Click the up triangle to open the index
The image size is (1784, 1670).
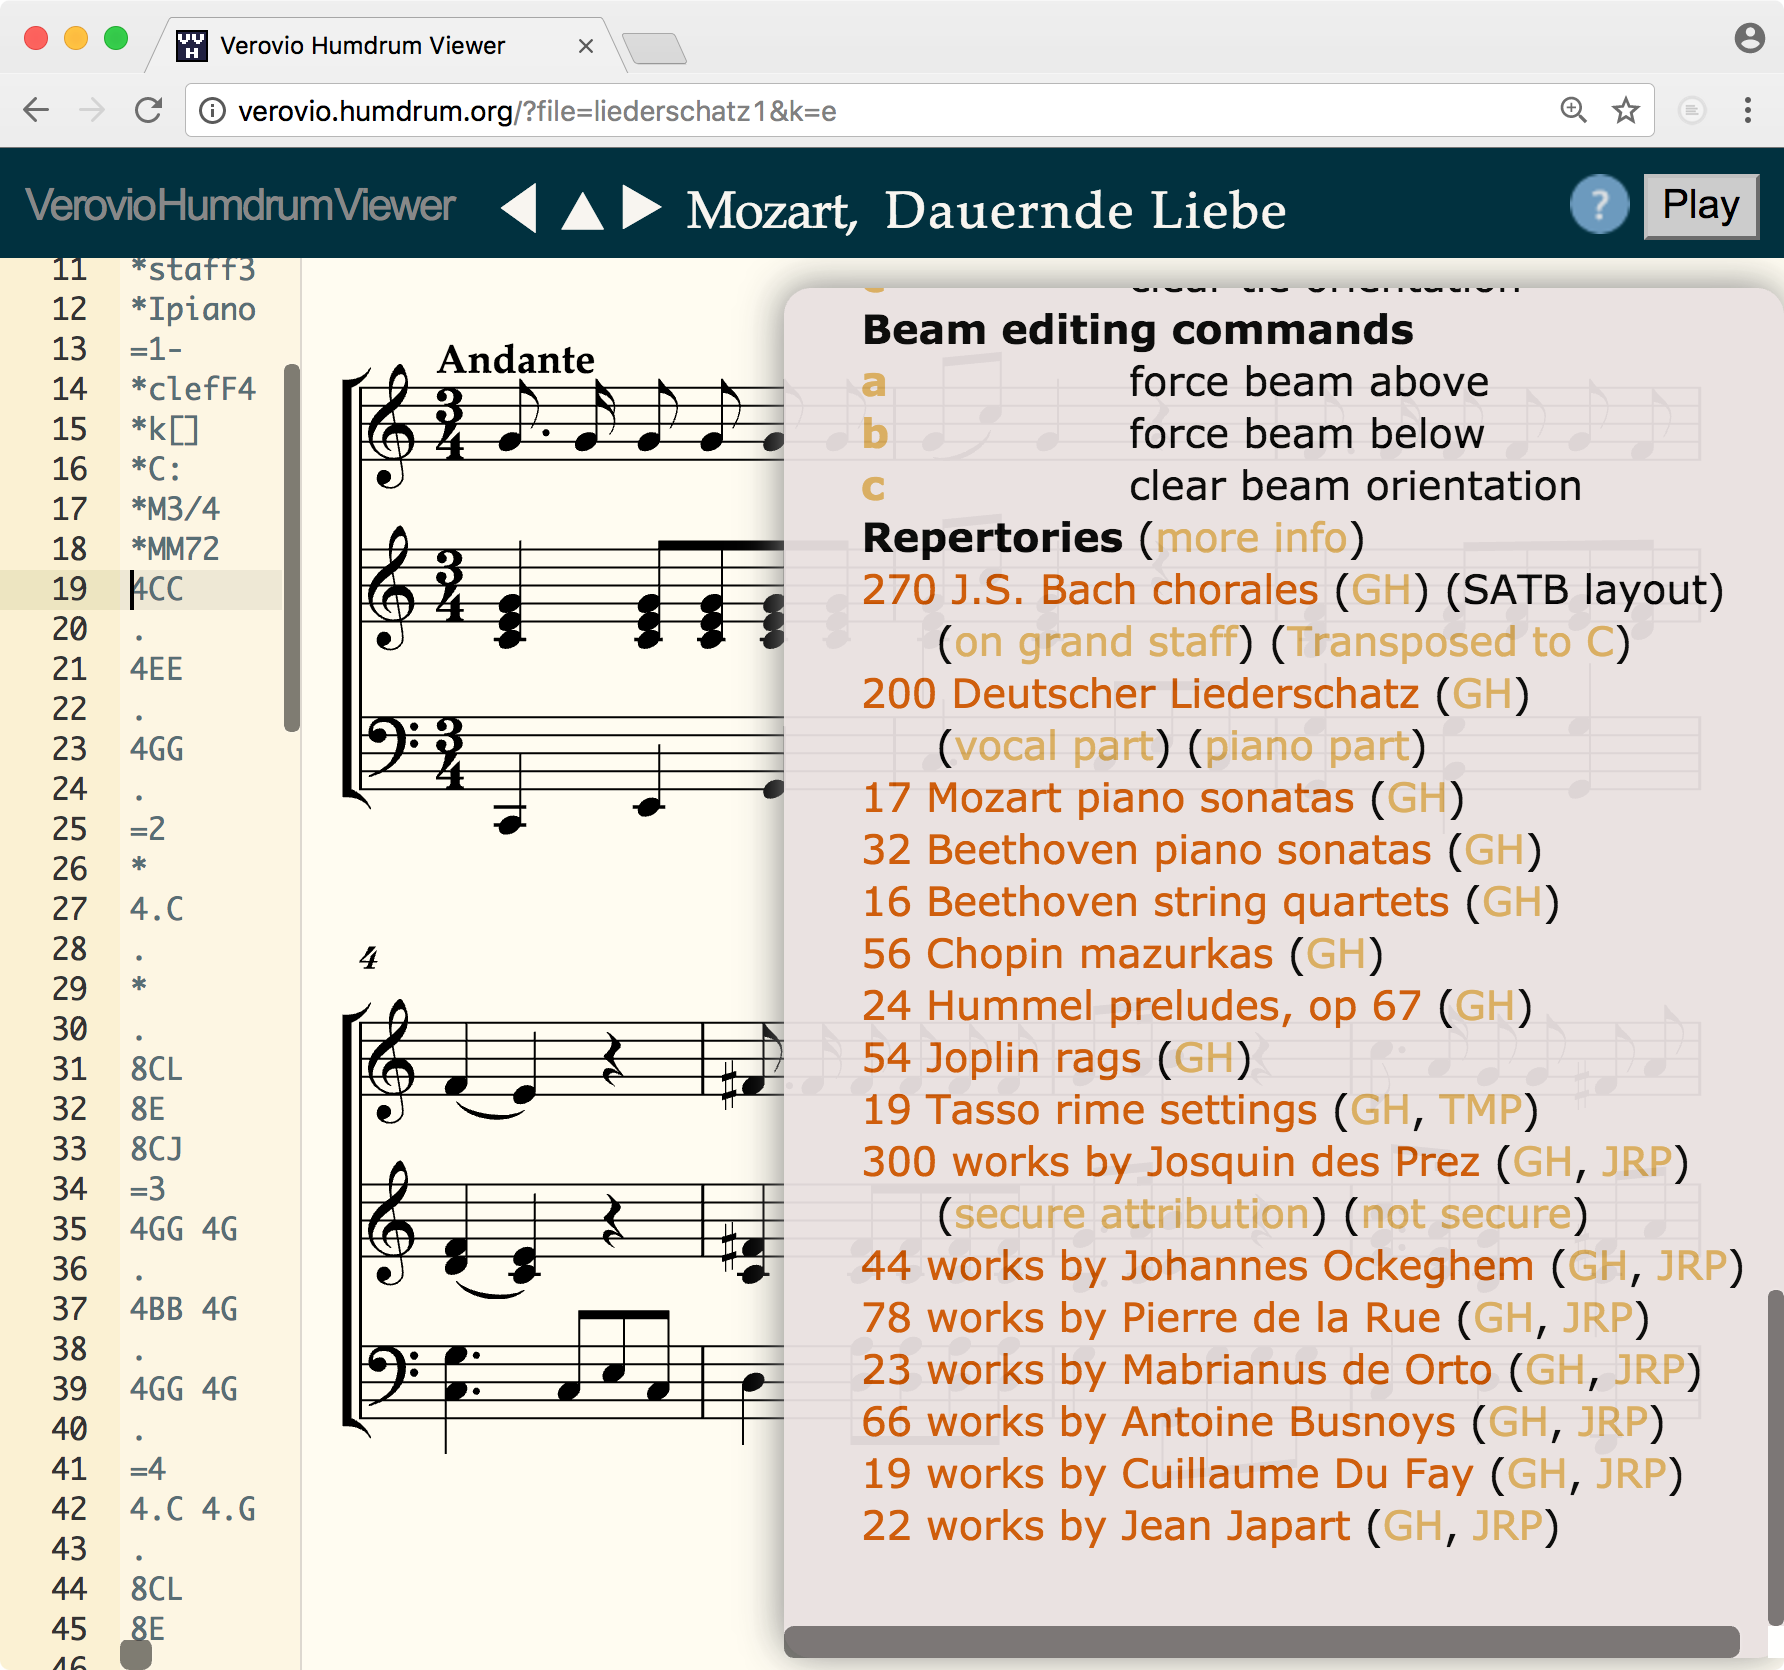[x=582, y=211]
